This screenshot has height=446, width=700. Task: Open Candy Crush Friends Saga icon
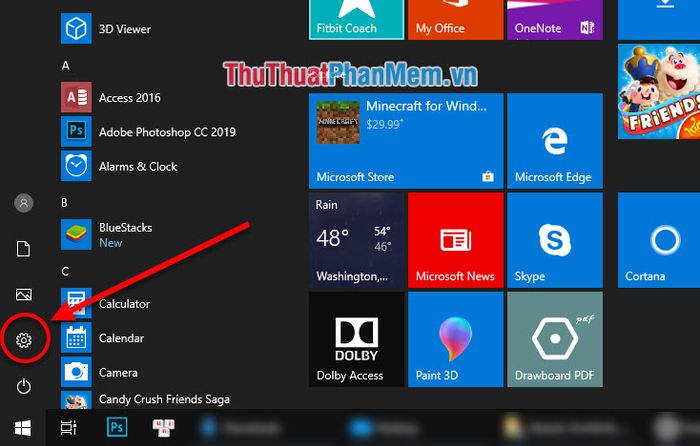(x=76, y=400)
